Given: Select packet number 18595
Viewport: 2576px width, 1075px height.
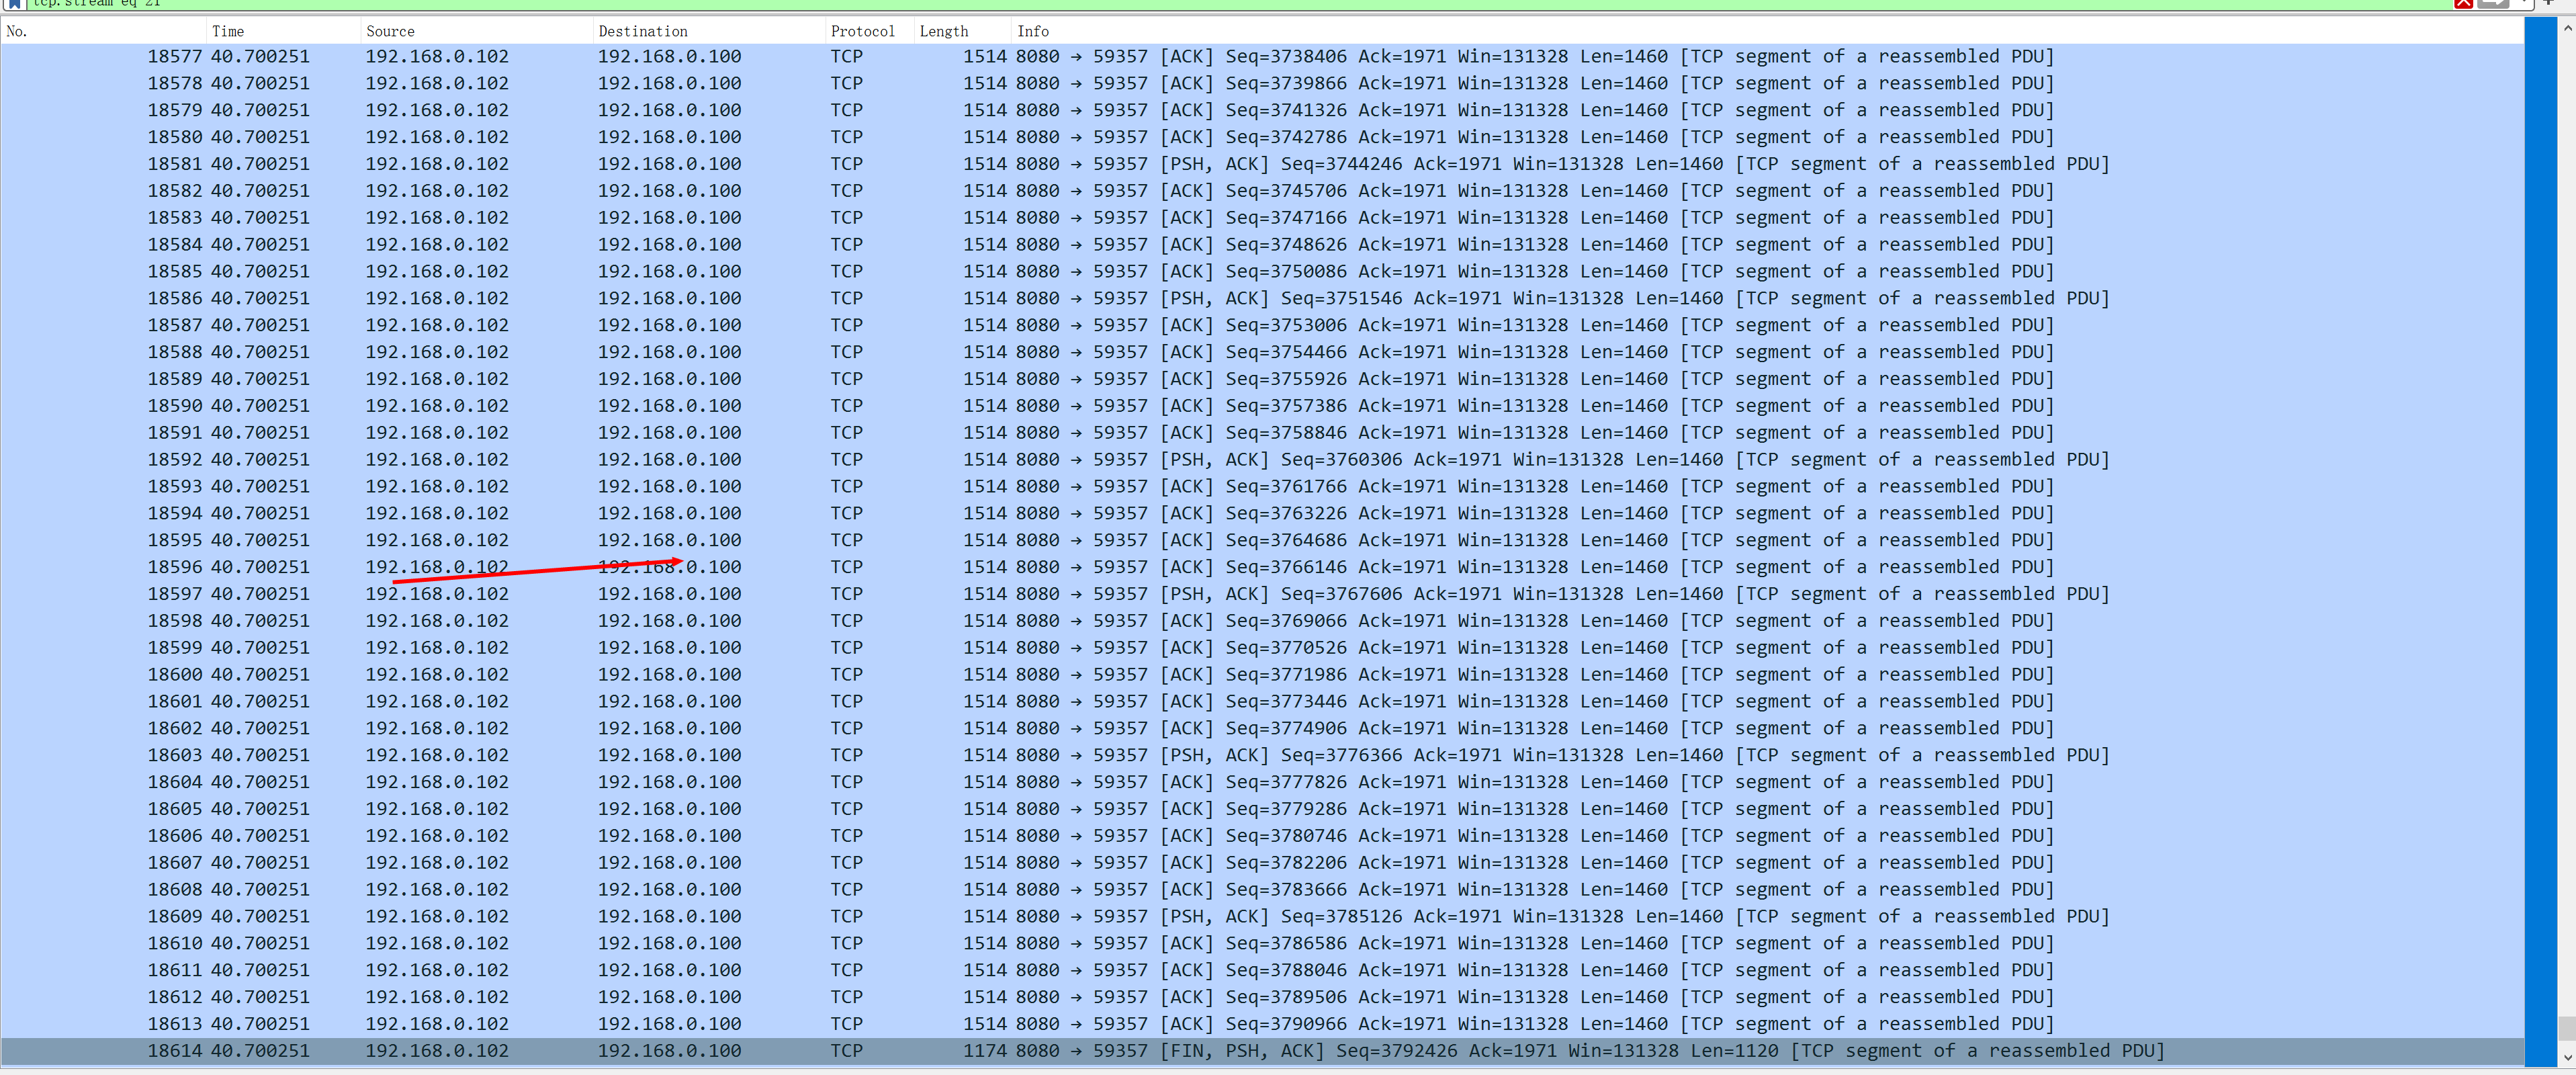Looking at the screenshot, I should 1262,540.
